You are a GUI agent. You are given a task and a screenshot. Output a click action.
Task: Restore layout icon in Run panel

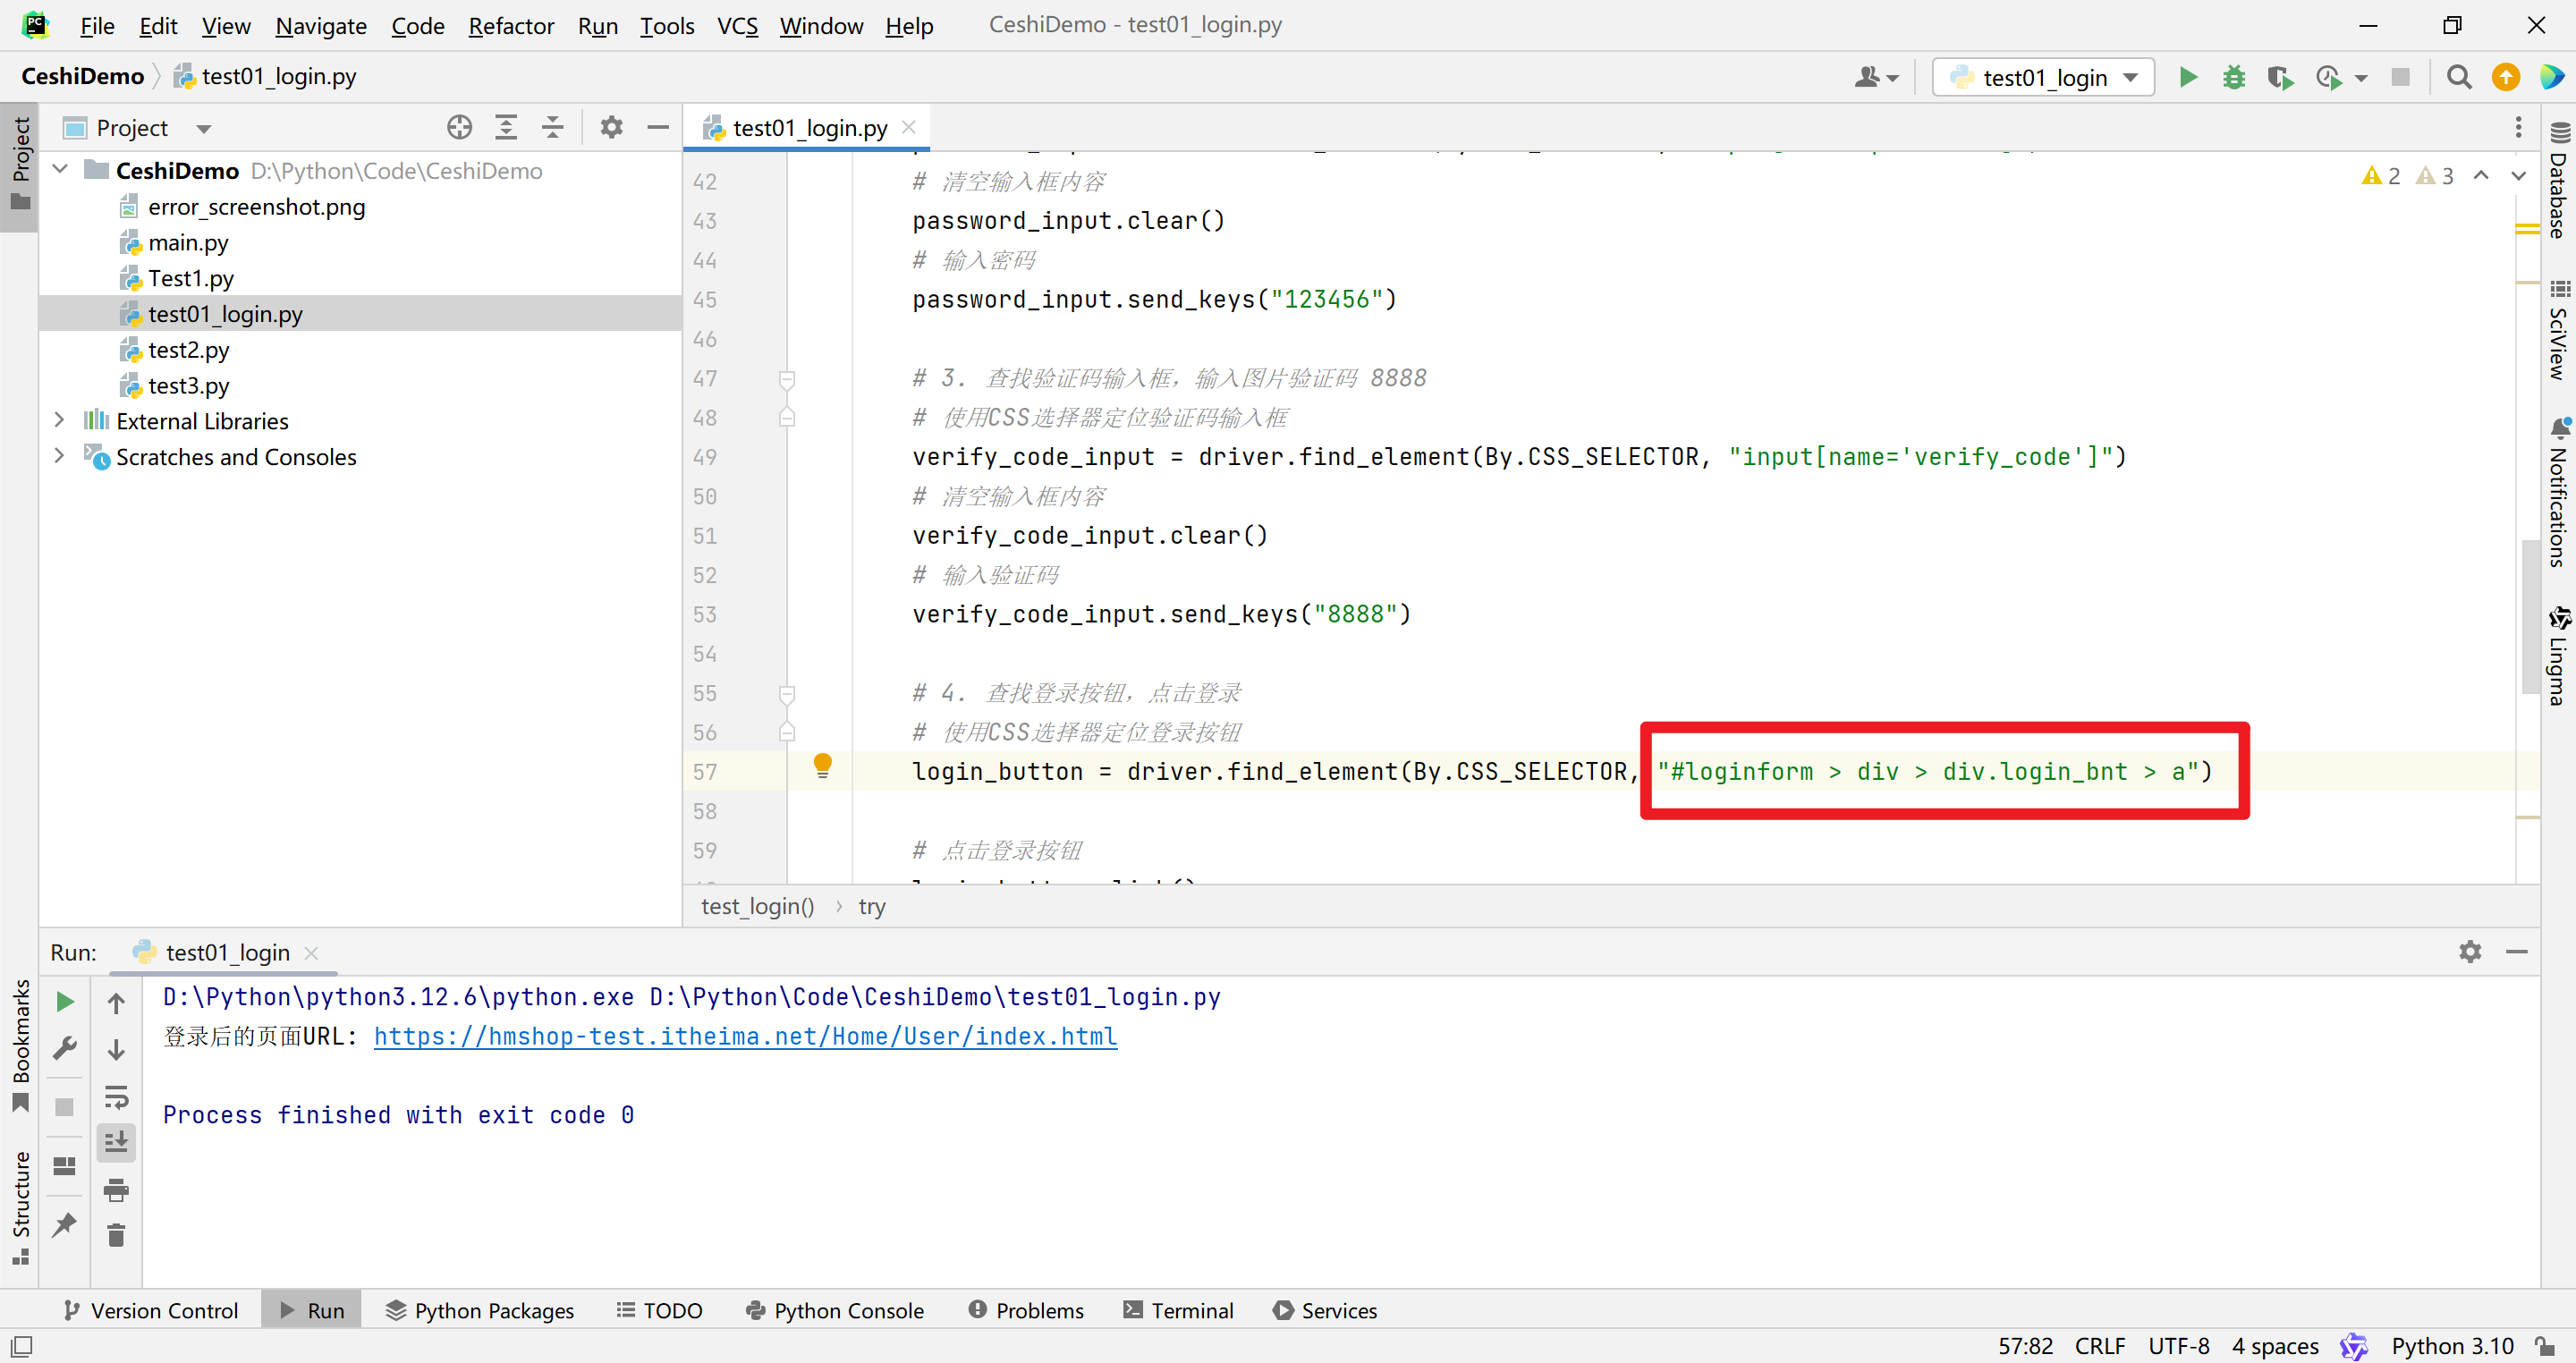click(65, 1166)
